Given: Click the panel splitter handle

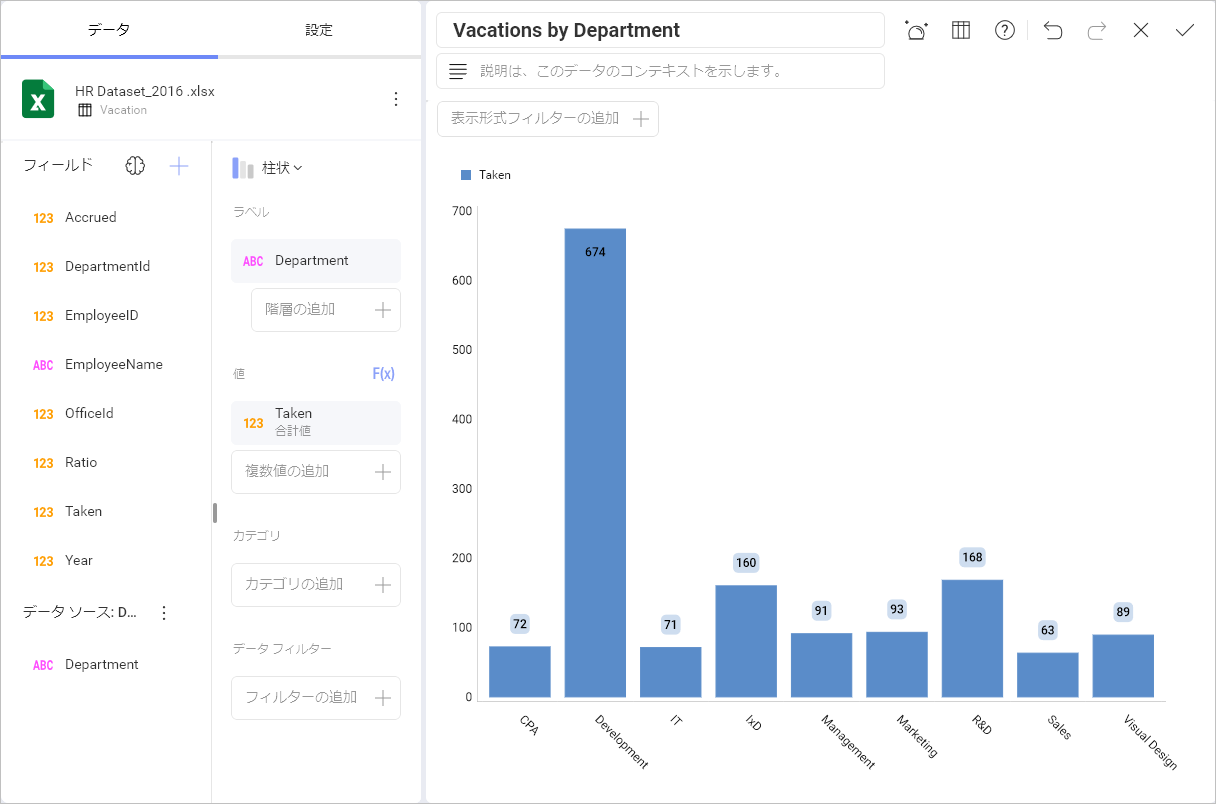Looking at the screenshot, I should [x=215, y=512].
